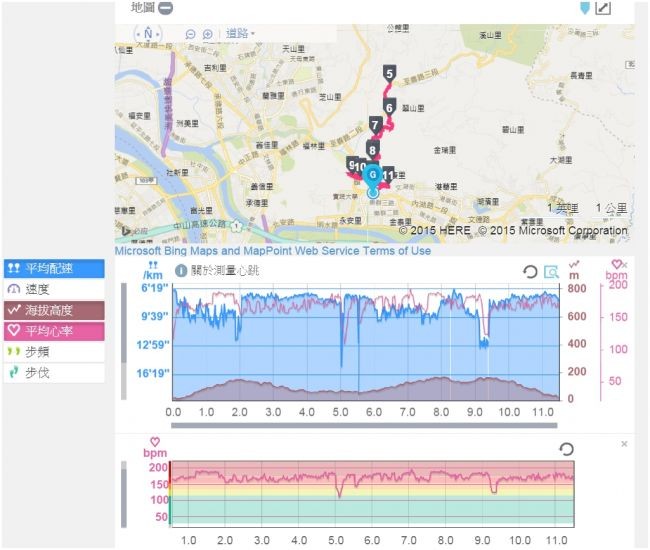
Task: Select kilometer marker 5 on map
Action: (x=389, y=74)
